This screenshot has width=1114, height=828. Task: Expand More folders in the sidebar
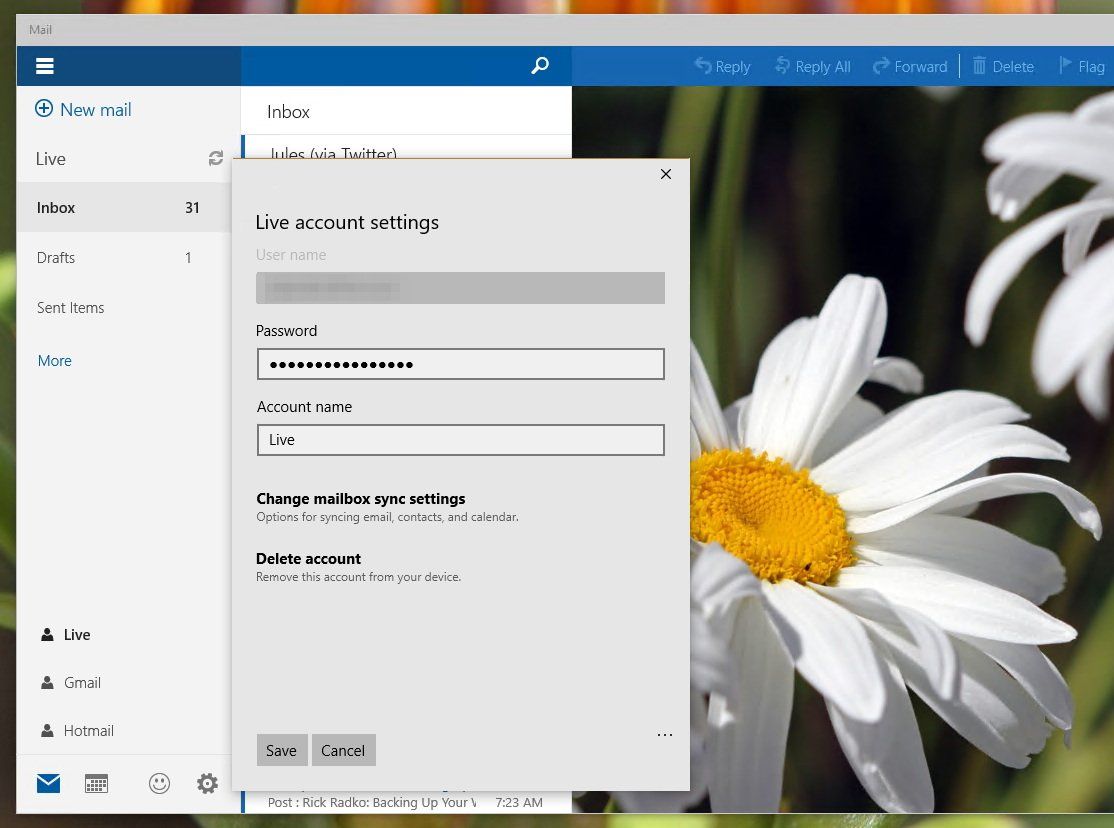pyautogui.click(x=54, y=360)
